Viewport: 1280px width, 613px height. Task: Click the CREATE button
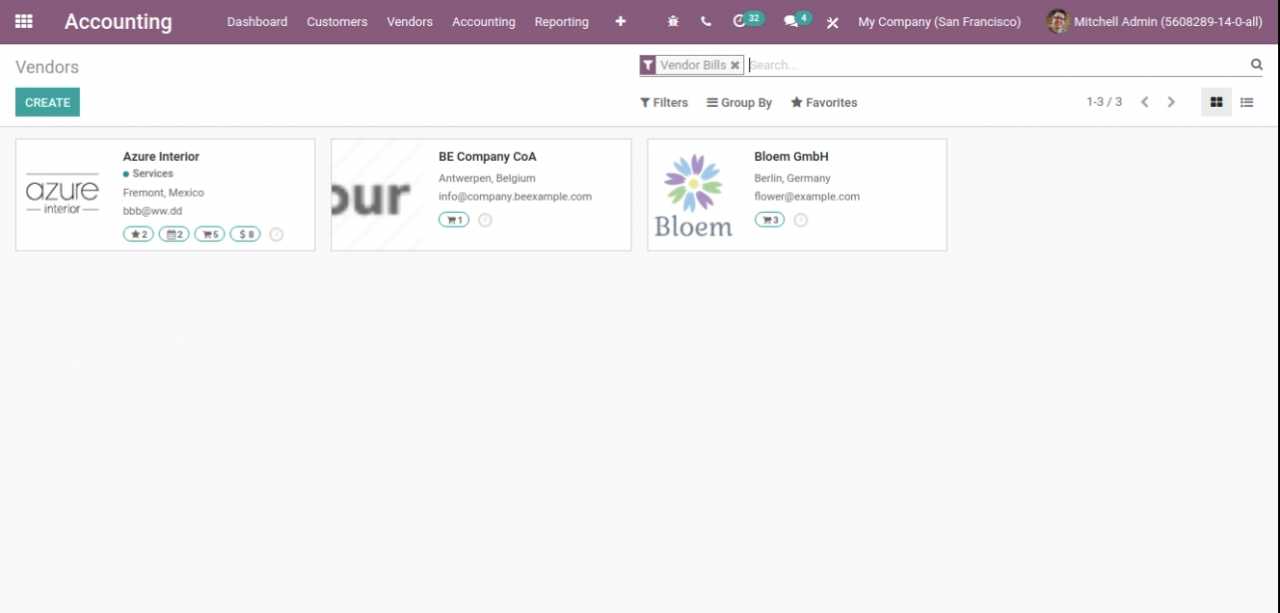click(47, 101)
